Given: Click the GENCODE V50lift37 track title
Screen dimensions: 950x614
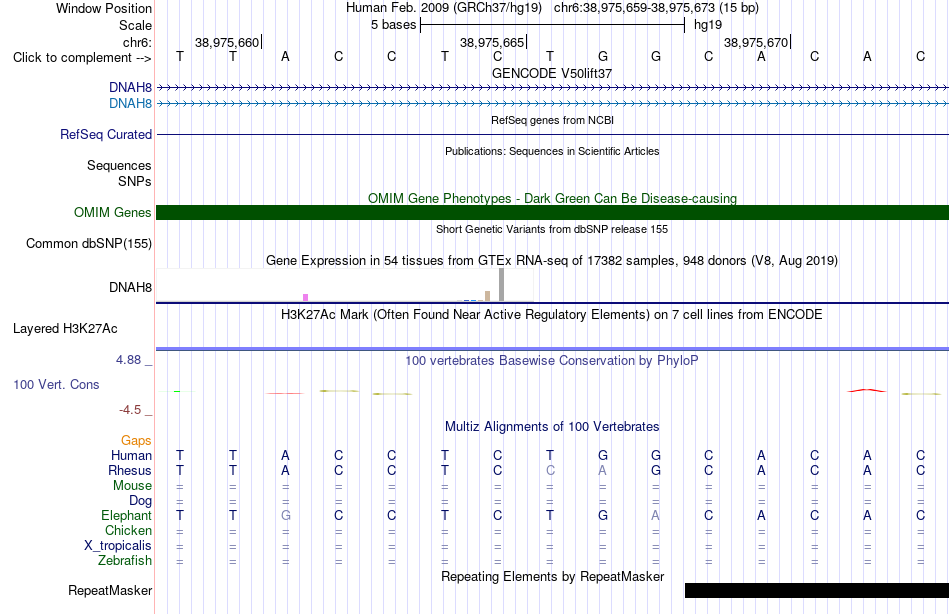Looking at the screenshot, I should tap(552, 73).
